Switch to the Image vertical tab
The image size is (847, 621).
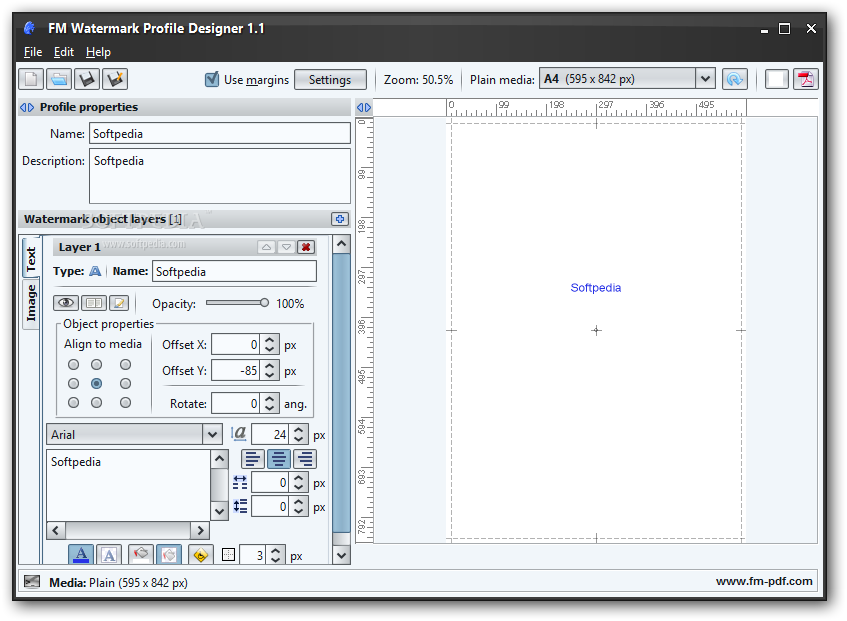tap(31, 302)
